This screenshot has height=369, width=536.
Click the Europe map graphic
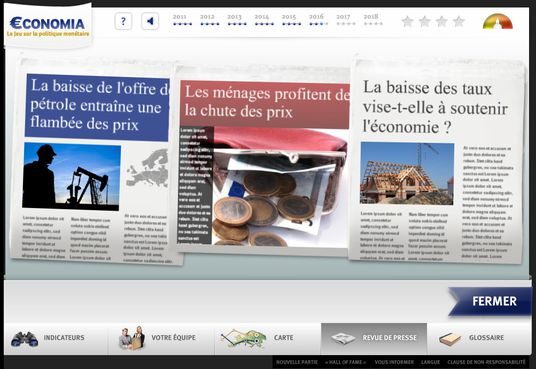147,168
